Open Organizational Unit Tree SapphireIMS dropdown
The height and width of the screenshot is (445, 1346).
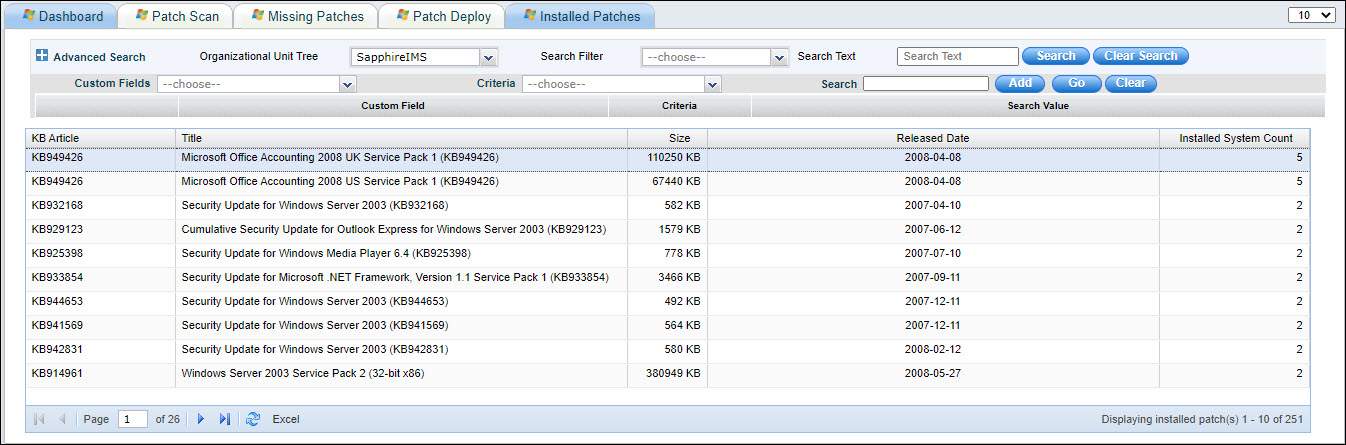pyautogui.click(x=424, y=57)
